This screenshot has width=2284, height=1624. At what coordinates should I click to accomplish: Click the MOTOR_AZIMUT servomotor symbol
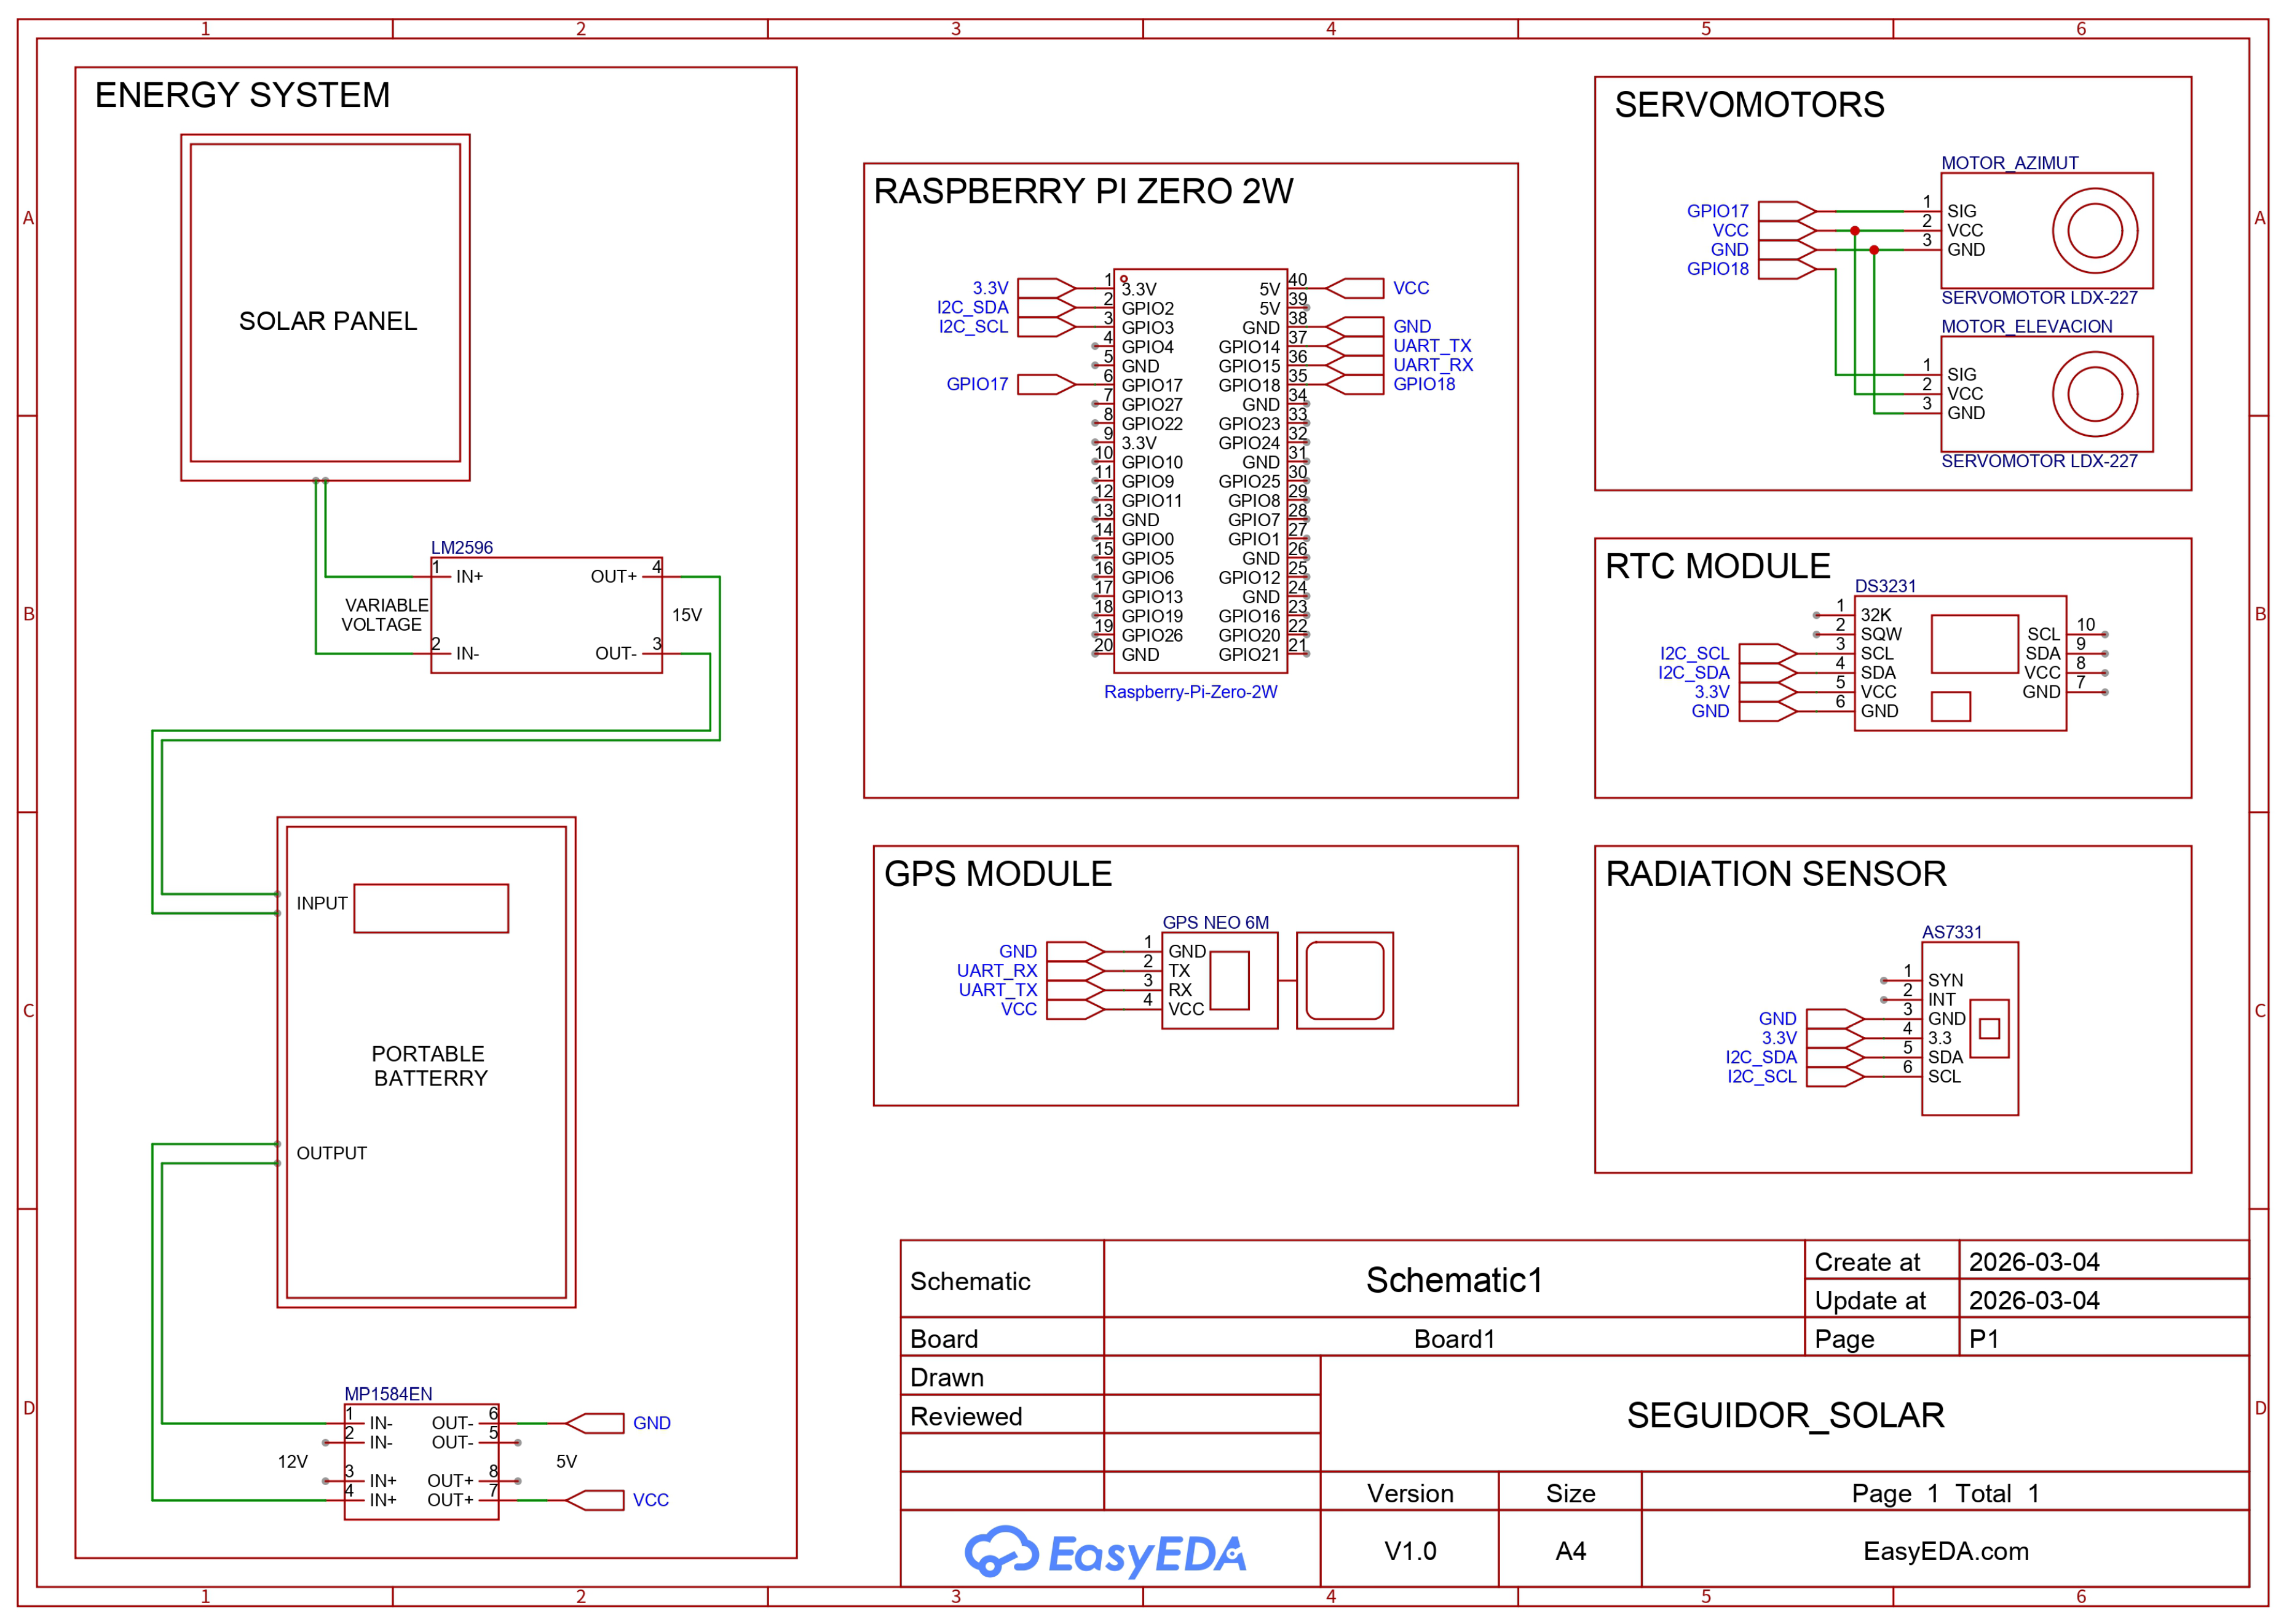2046,230
